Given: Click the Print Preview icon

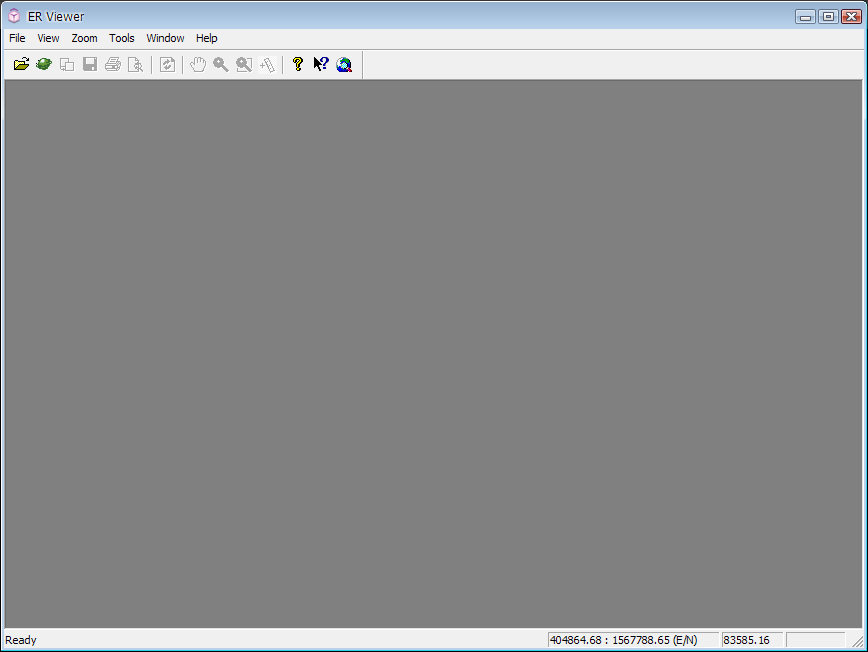Looking at the screenshot, I should click(136, 64).
